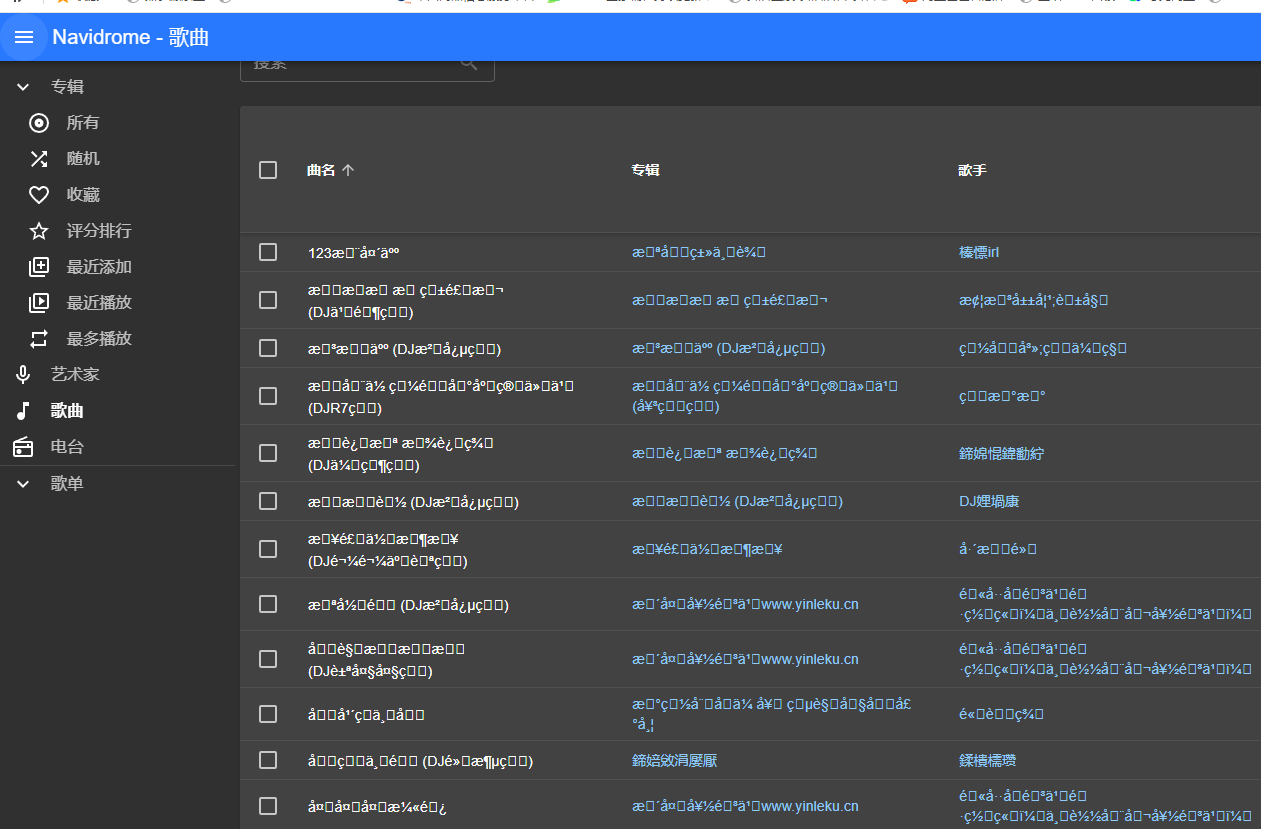Click the library-add icon for 最近添加
The width and height of the screenshot is (1261, 829).
pos(39,267)
